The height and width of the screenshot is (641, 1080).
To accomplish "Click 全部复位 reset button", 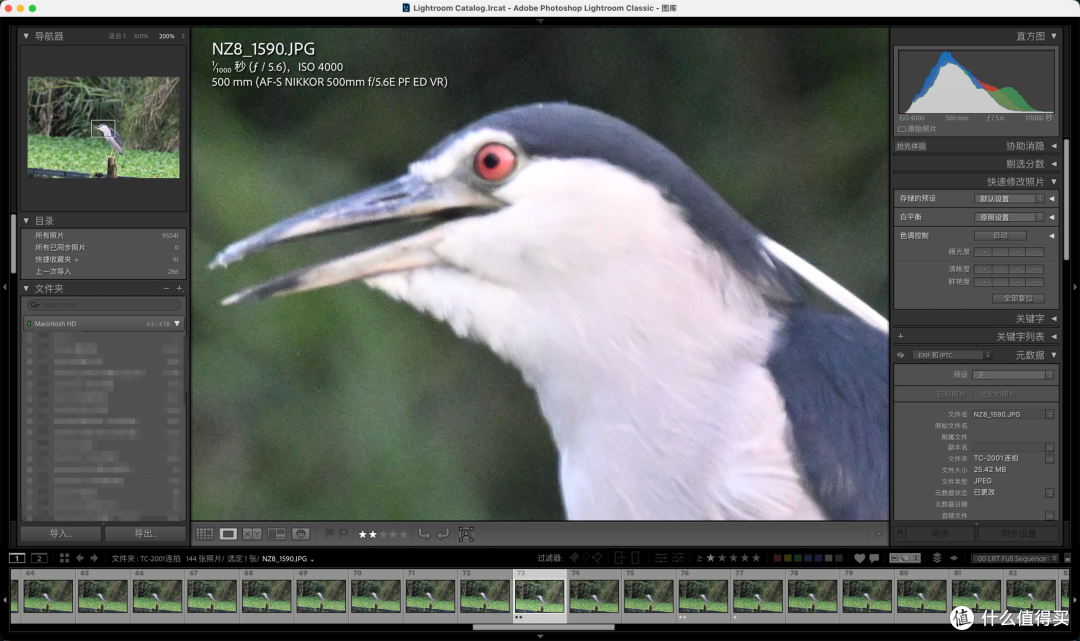I will 1018,298.
